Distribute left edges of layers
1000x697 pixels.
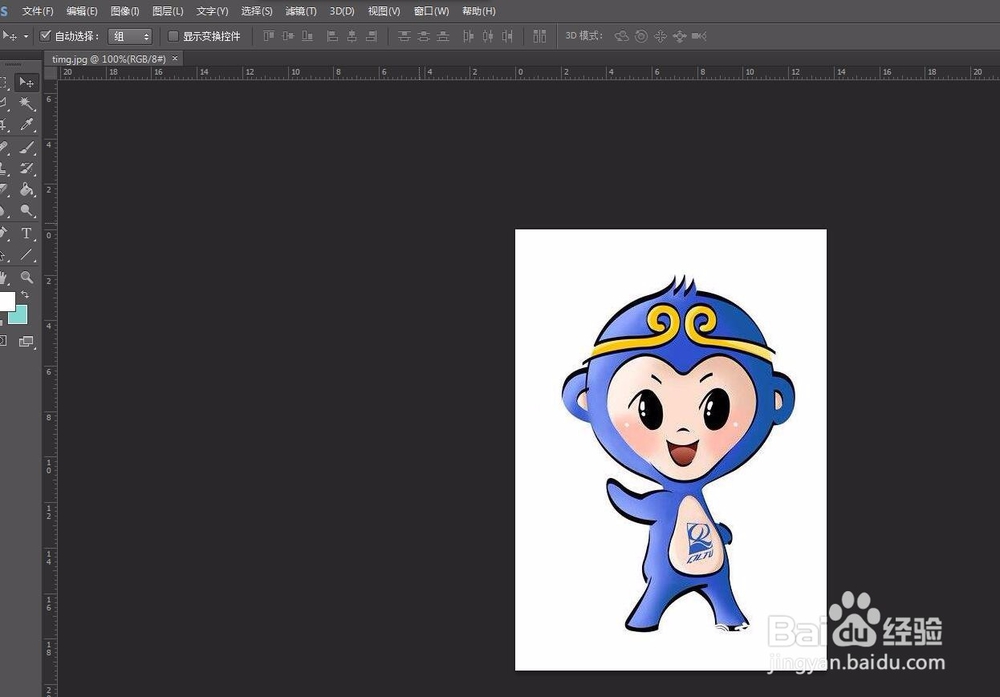tap(469, 36)
